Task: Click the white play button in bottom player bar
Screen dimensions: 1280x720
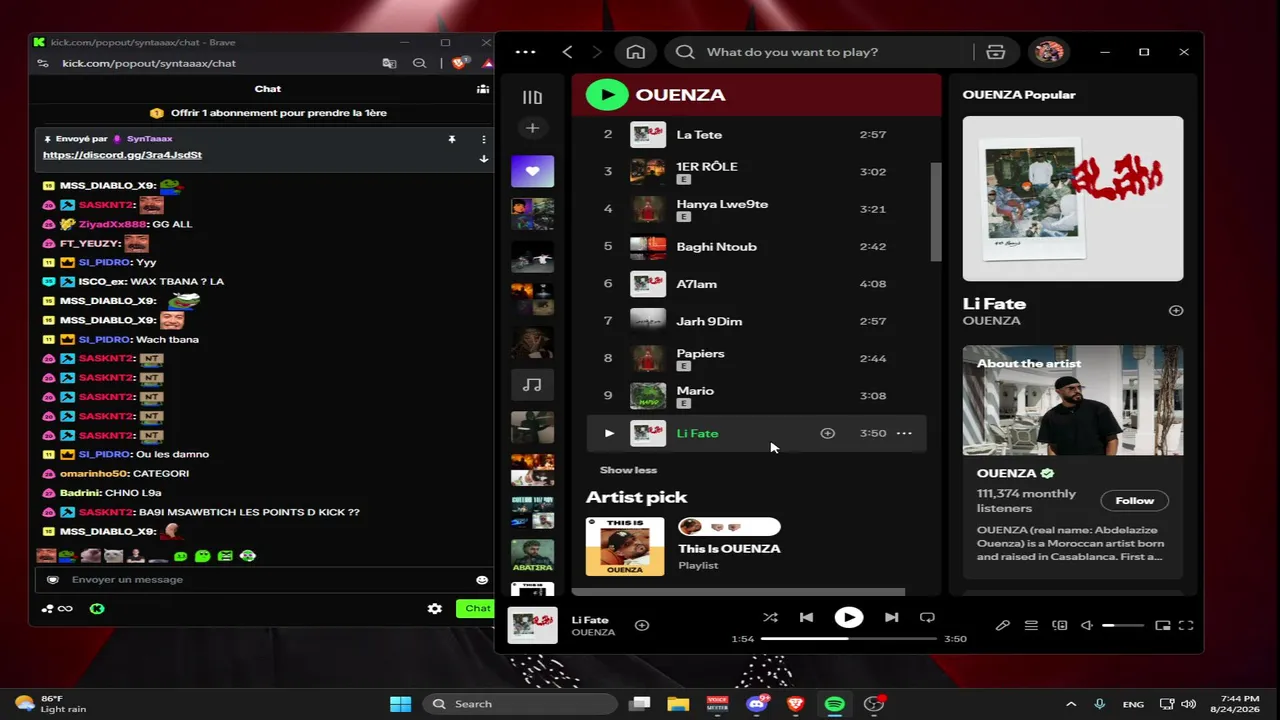Action: (849, 618)
